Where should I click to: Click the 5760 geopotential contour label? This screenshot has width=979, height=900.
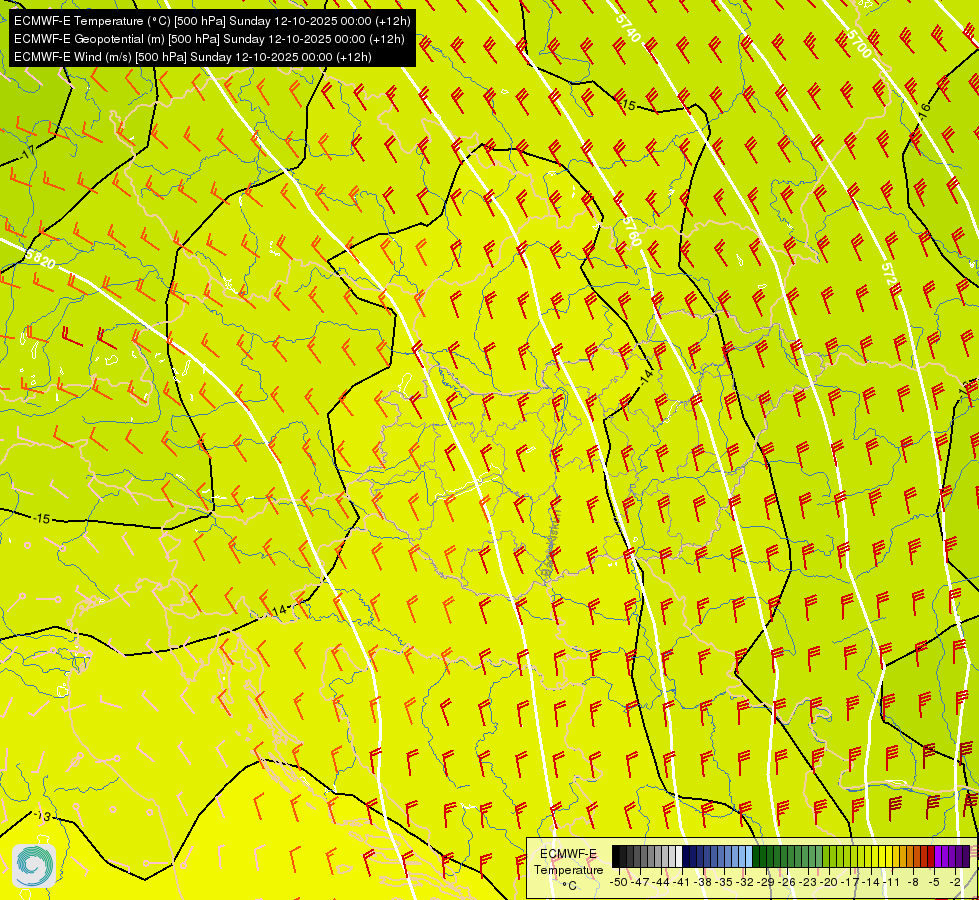pyautogui.click(x=631, y=230)
